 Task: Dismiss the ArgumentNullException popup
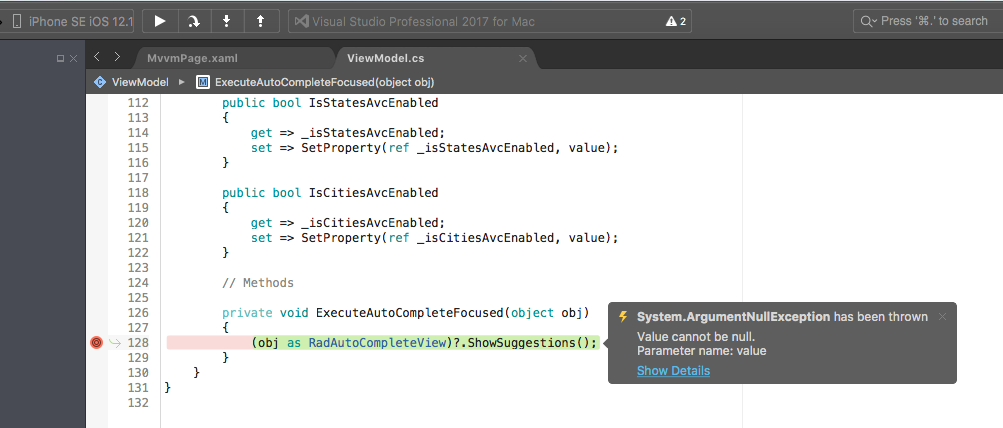click(x=941, y=317)
